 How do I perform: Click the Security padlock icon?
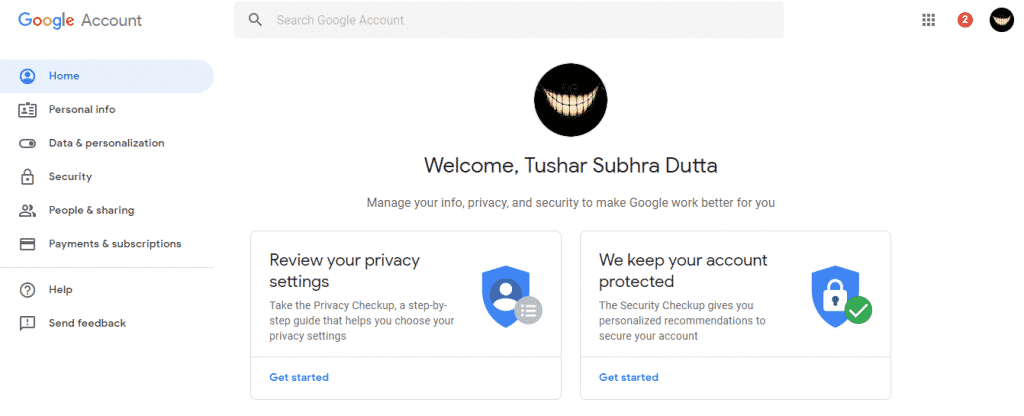coord(28,177)
